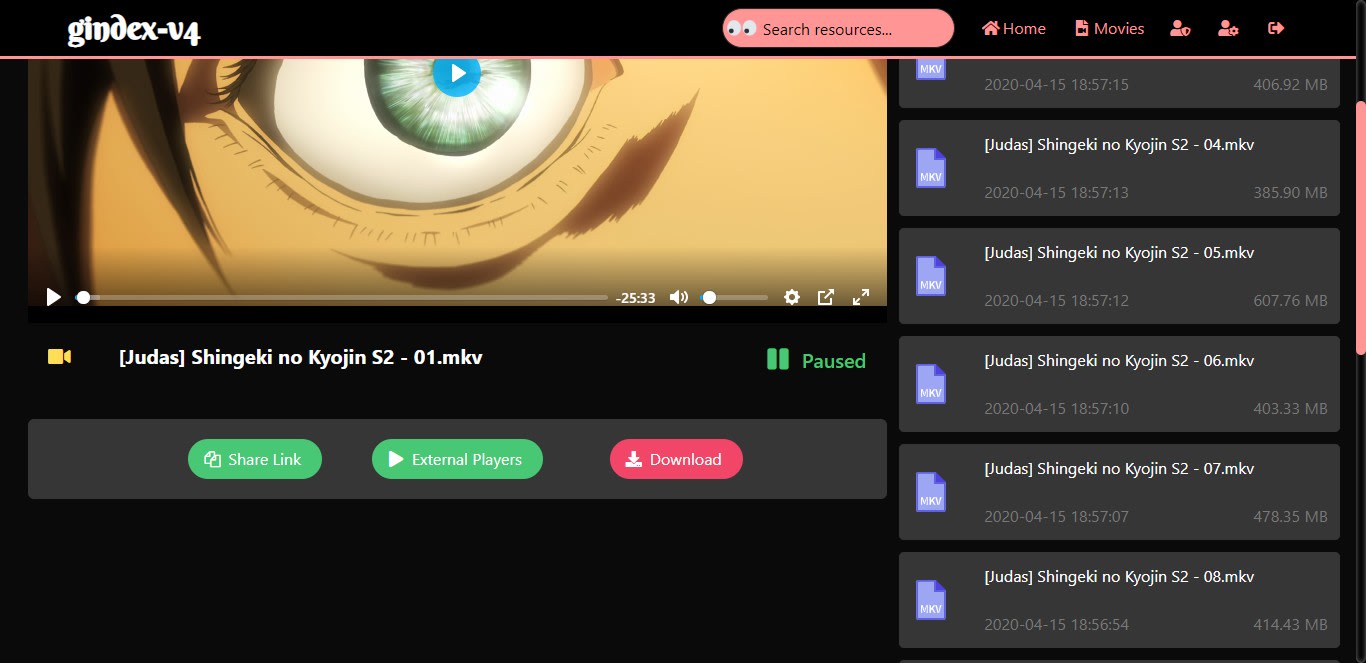Image resolution: width=1366 pixels, height=663 pixels.
Task: Download the current episode
Action: (x=676, y=459)
